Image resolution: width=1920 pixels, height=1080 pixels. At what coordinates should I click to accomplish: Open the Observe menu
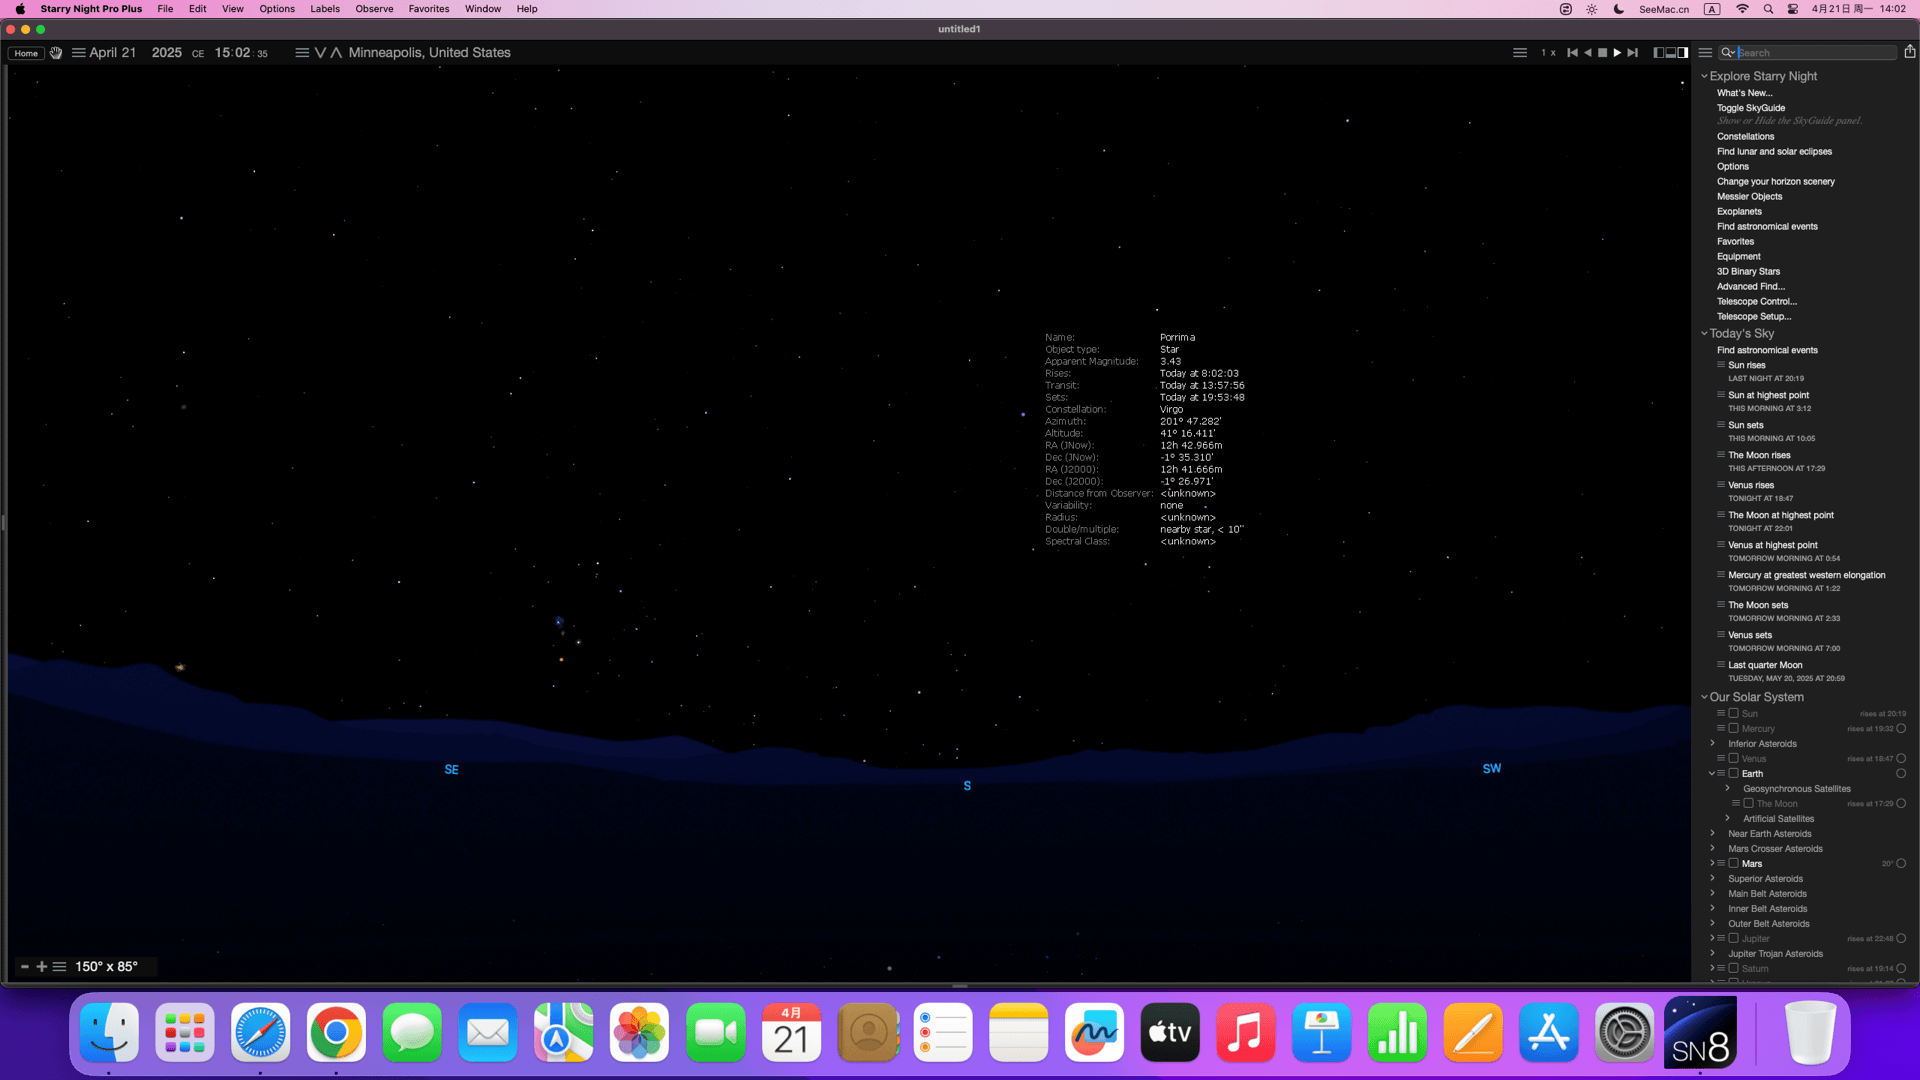(x=374, y=9)
